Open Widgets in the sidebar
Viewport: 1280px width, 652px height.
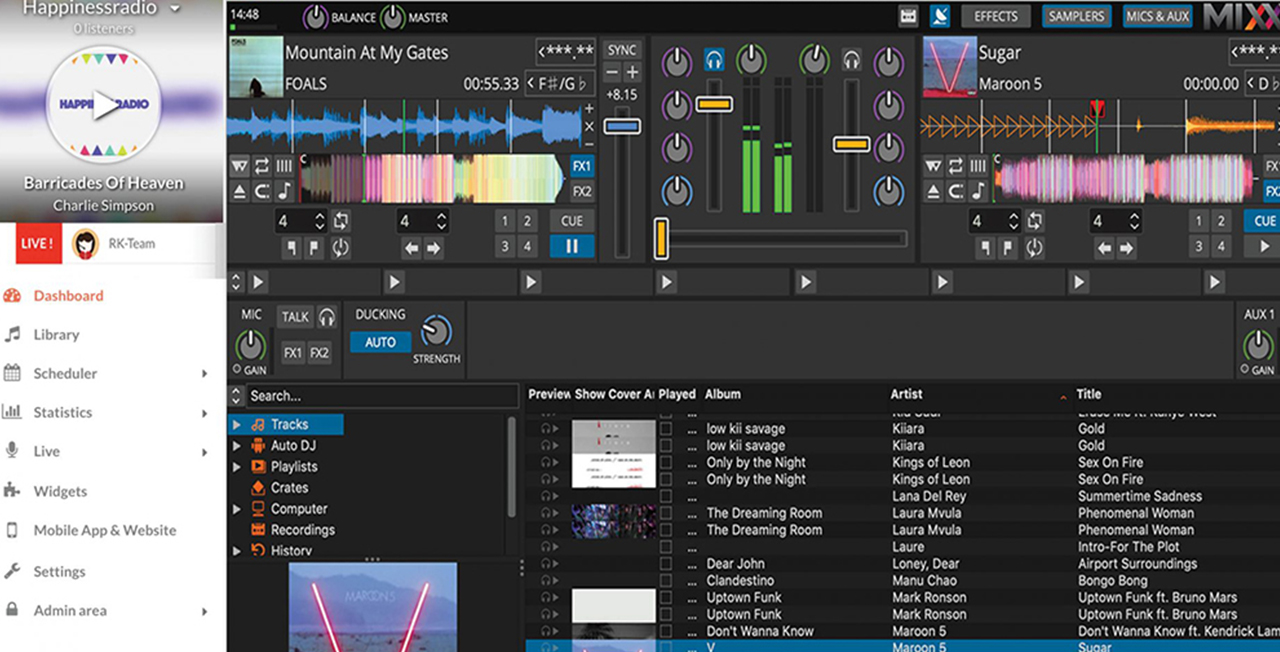coord(60,491)
